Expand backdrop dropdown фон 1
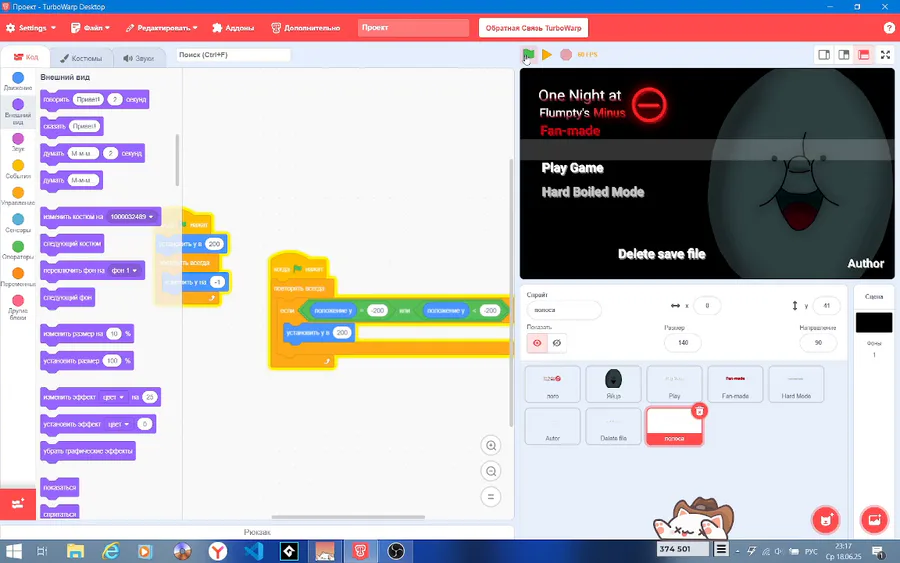The width and height of the screenshot is (900, 563). pyautogui.click(x=125, y=270)
